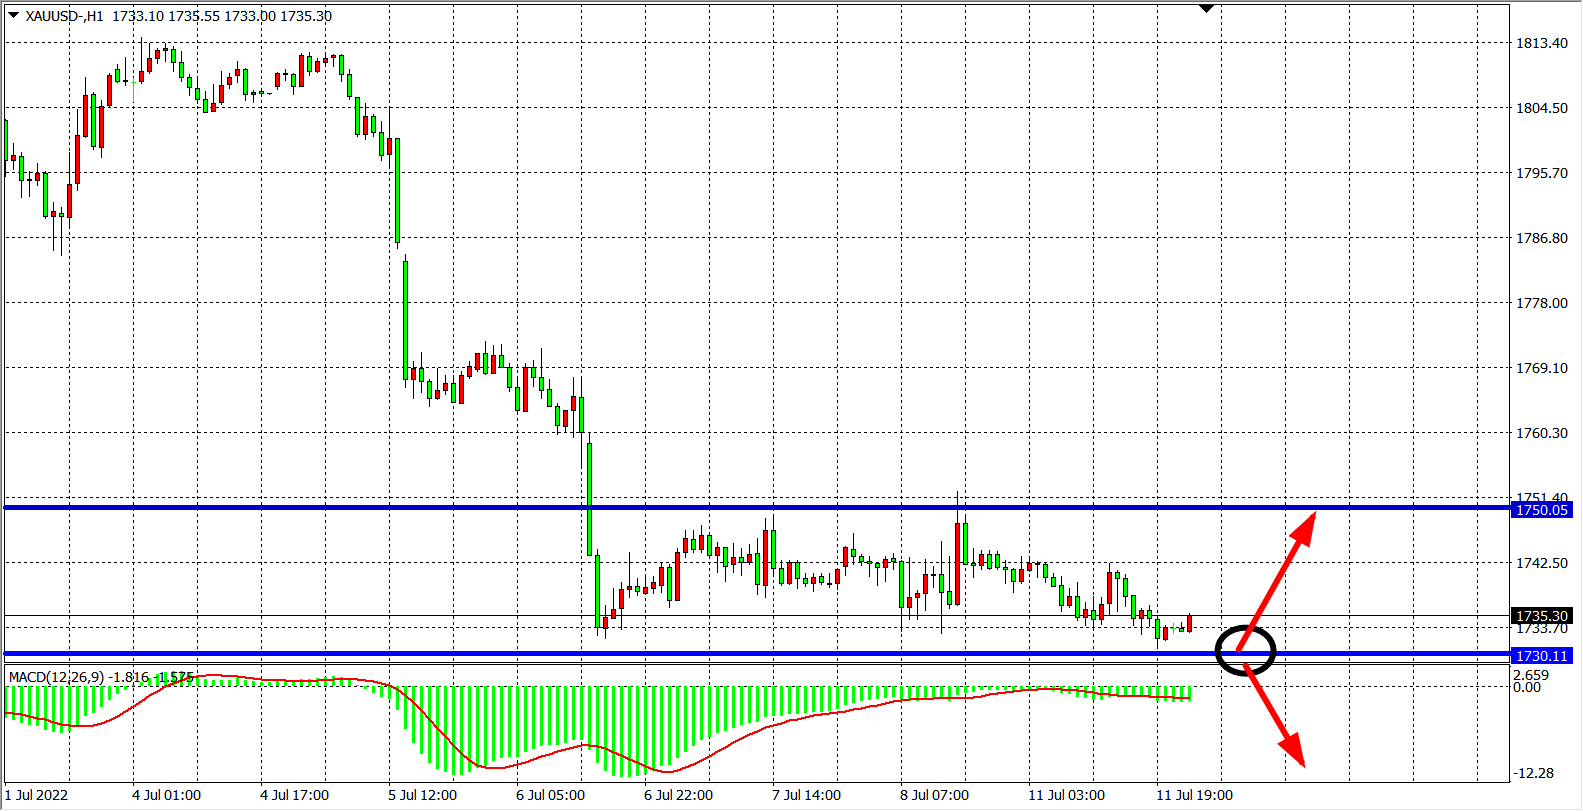Image resolution: width=1583 pixels, height=811 pixels.
Task: Click the -12.28 MACD scale value
Action: (1534, 773)
